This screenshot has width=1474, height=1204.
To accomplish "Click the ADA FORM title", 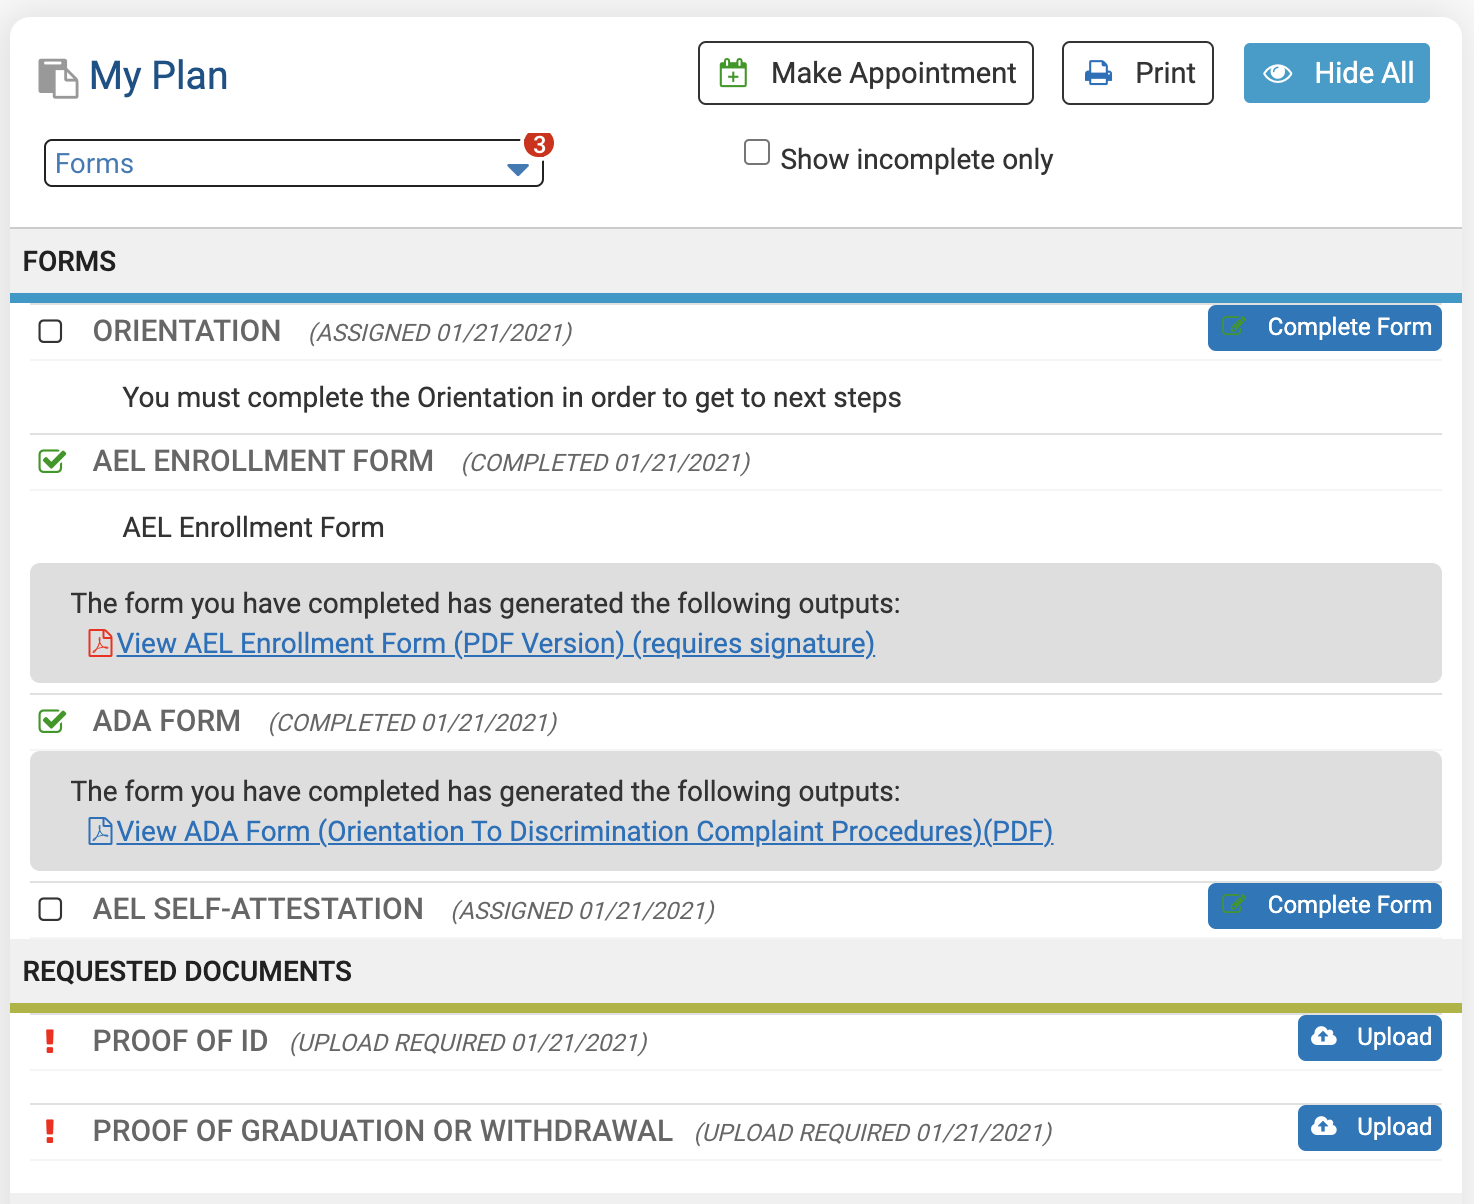I will [167, 721].
